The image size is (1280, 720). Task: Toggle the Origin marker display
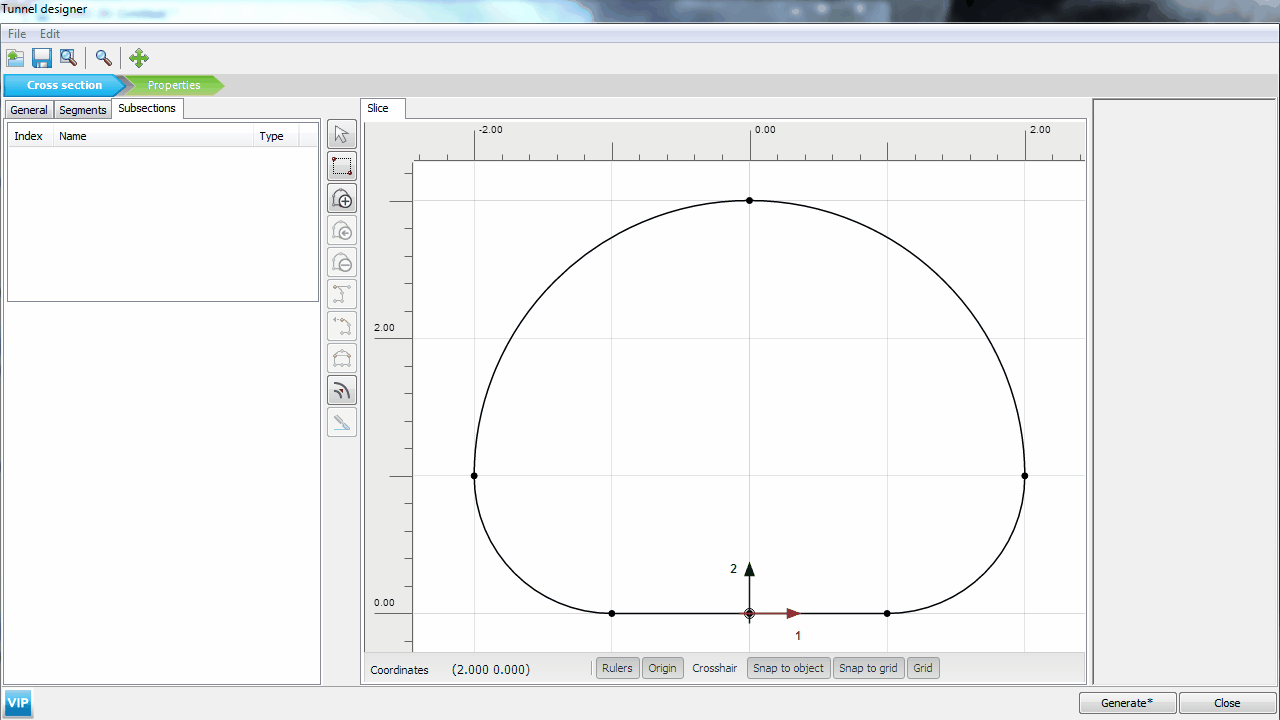tap(662, 668)
